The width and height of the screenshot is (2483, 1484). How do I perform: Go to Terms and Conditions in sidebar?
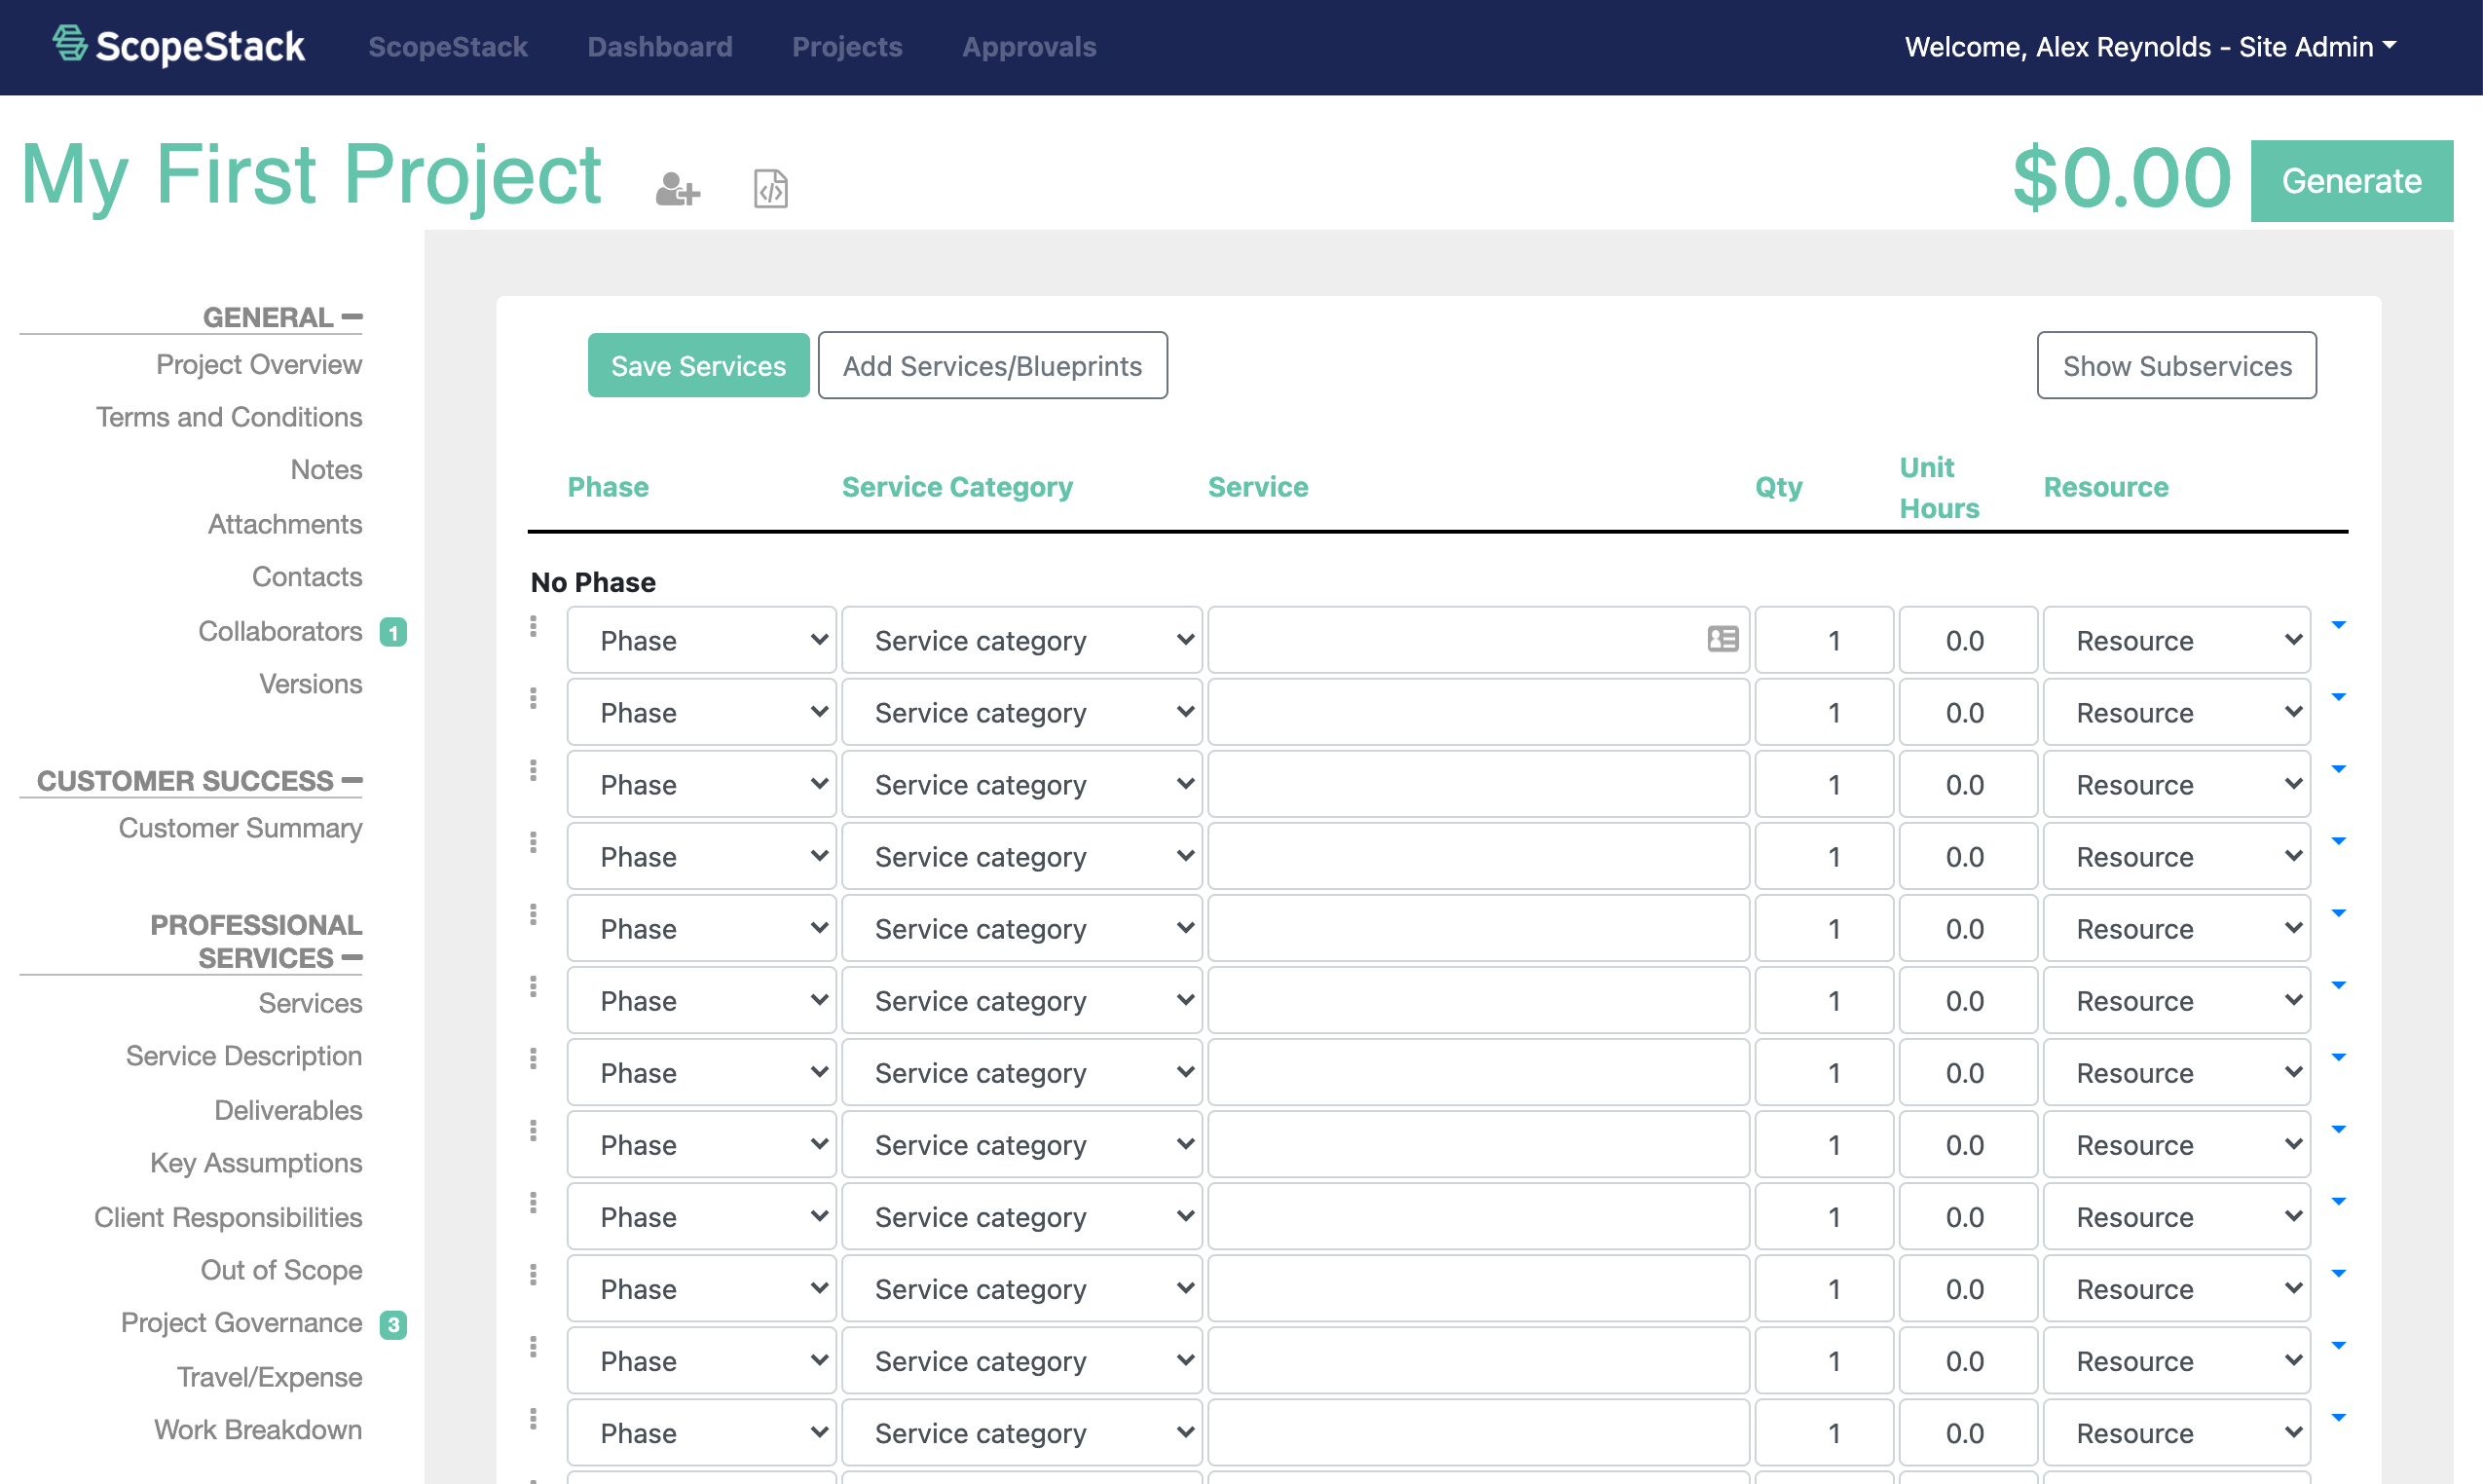pos(229,417)
